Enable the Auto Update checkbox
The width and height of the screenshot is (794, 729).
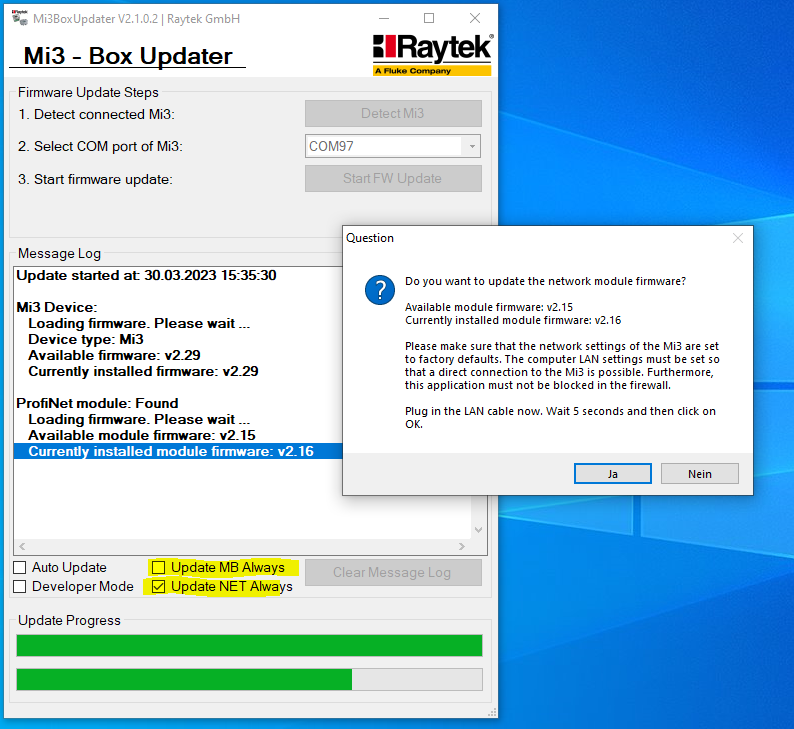[20, 568]
